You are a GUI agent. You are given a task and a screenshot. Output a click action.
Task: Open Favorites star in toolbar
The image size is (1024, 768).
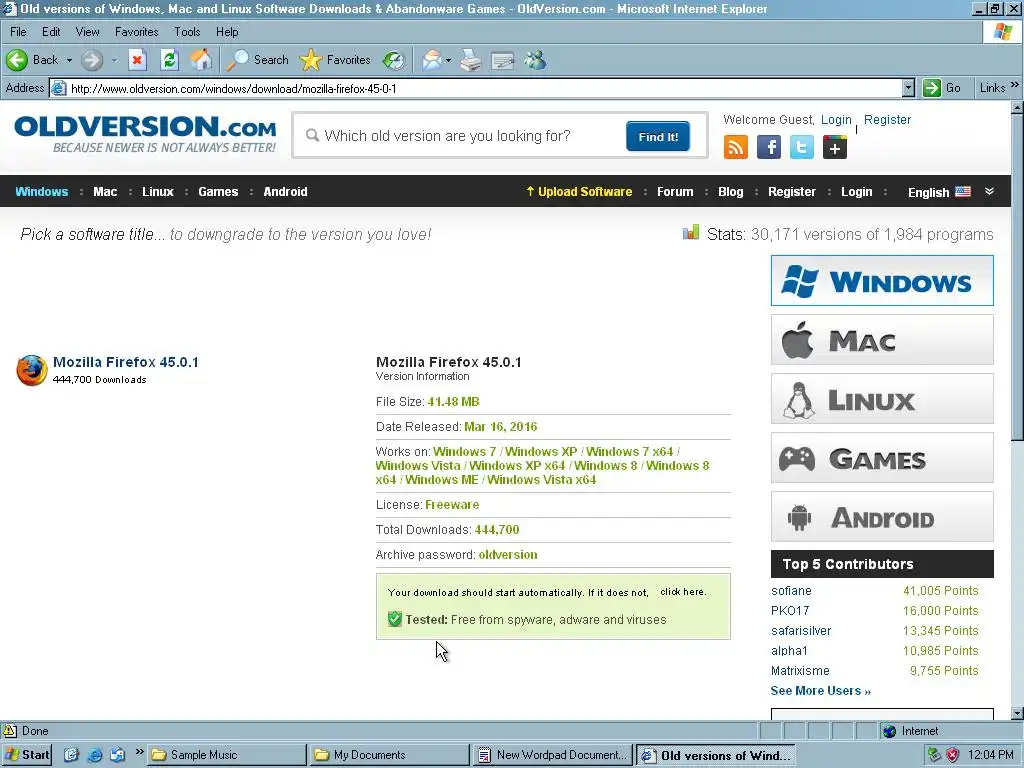335,60
